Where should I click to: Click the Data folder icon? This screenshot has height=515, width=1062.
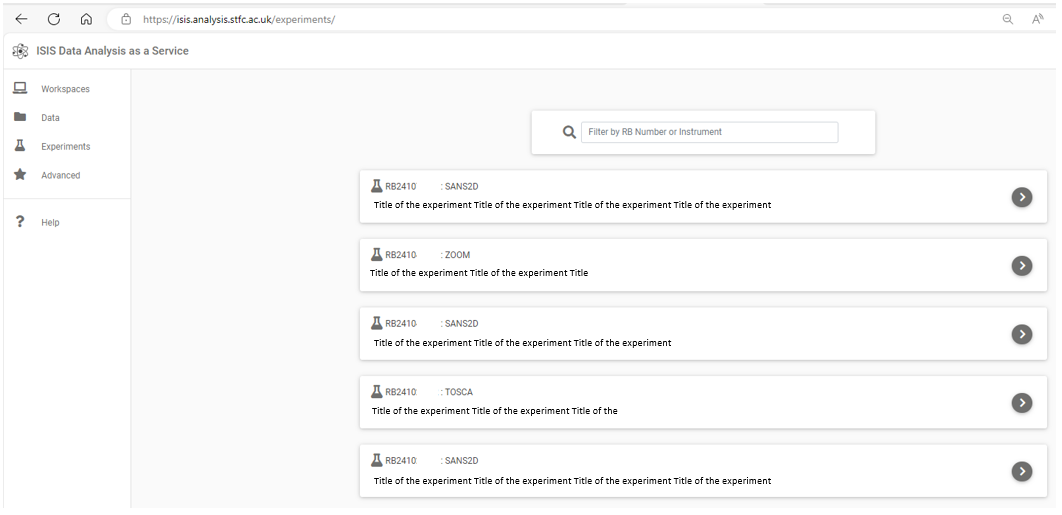[20, 117]
